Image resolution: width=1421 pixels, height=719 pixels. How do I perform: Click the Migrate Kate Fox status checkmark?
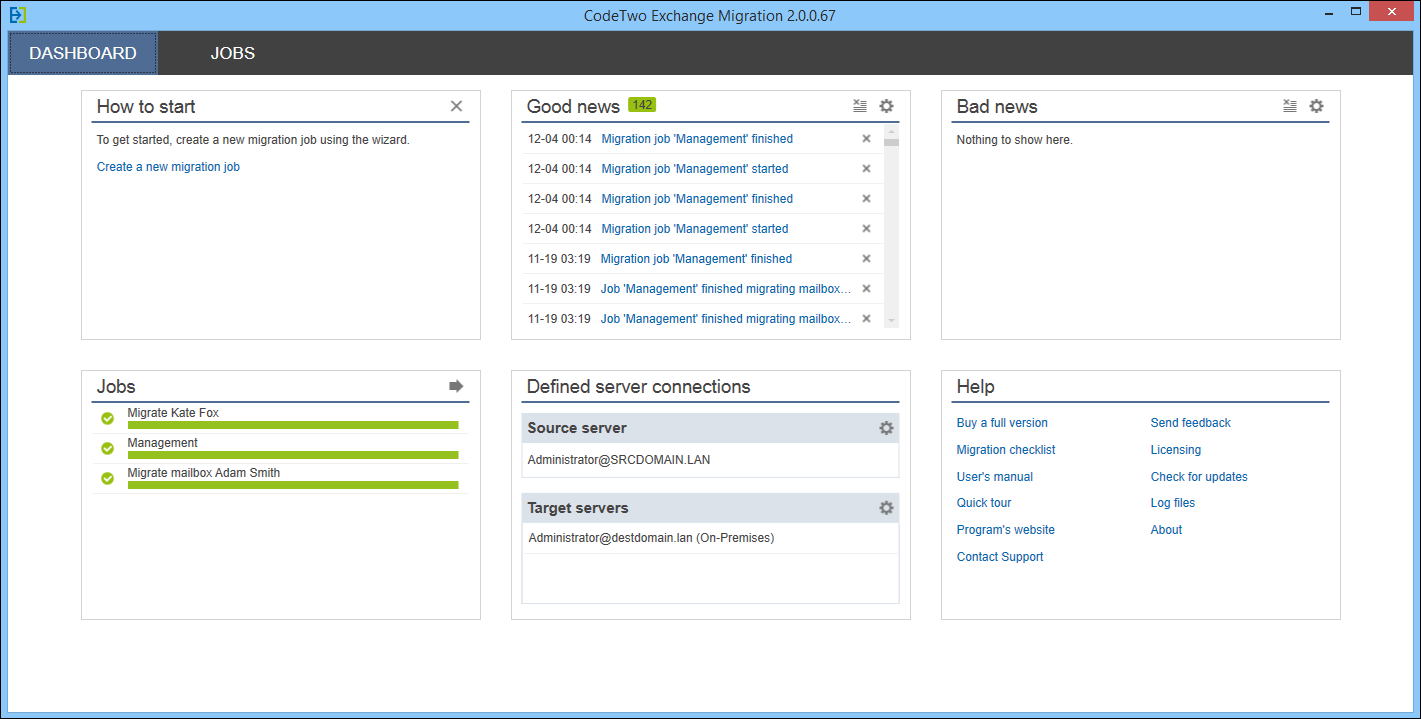coord(108,419)
